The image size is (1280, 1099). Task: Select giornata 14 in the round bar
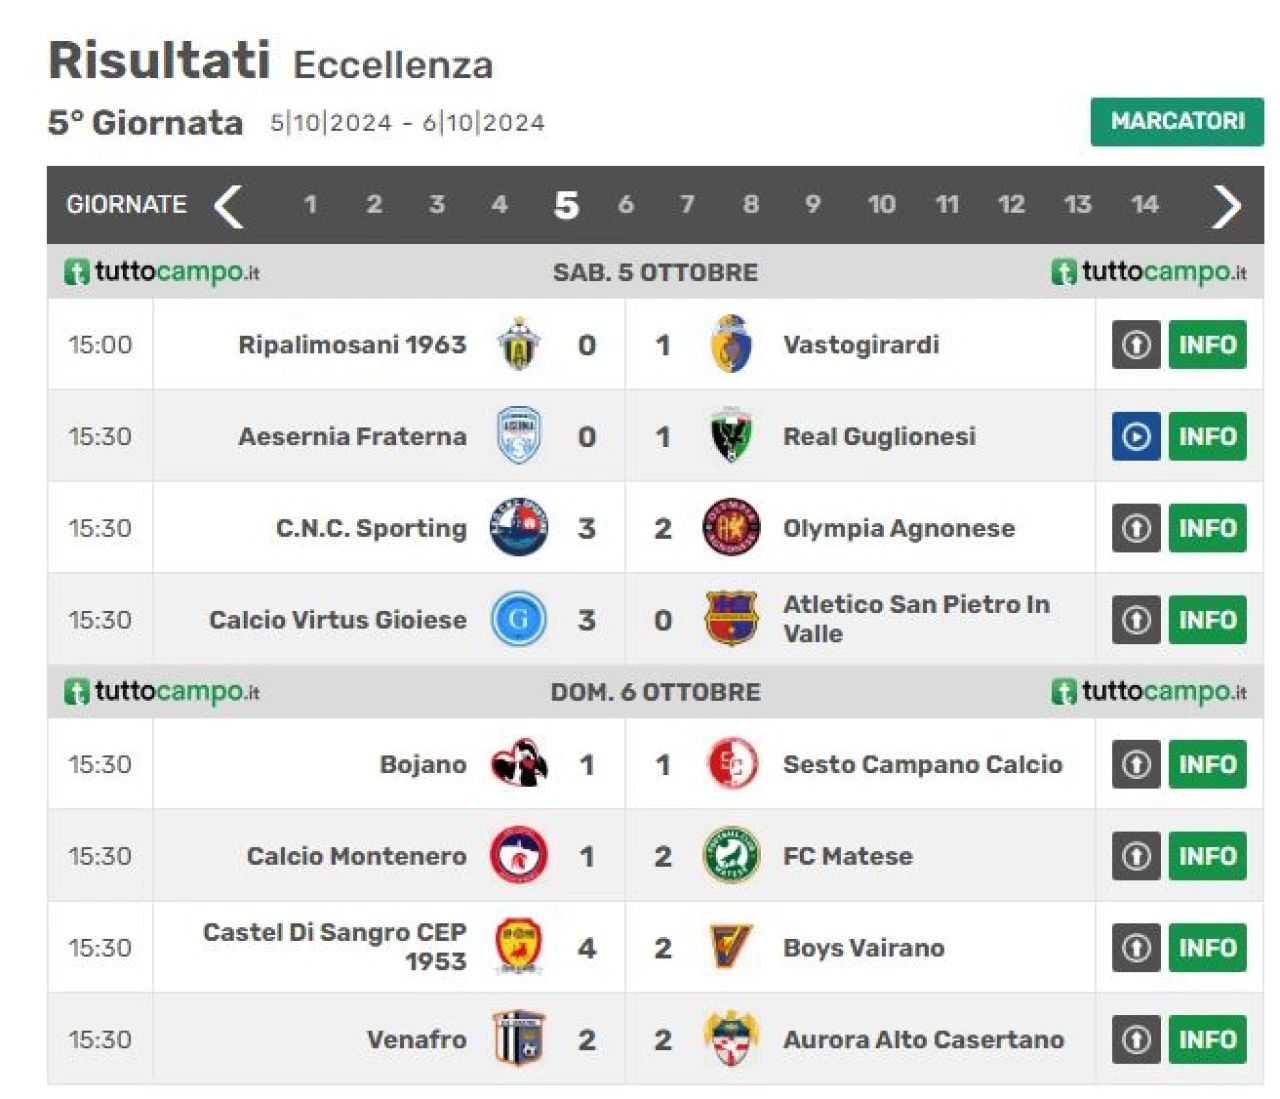pos(1144,205)
